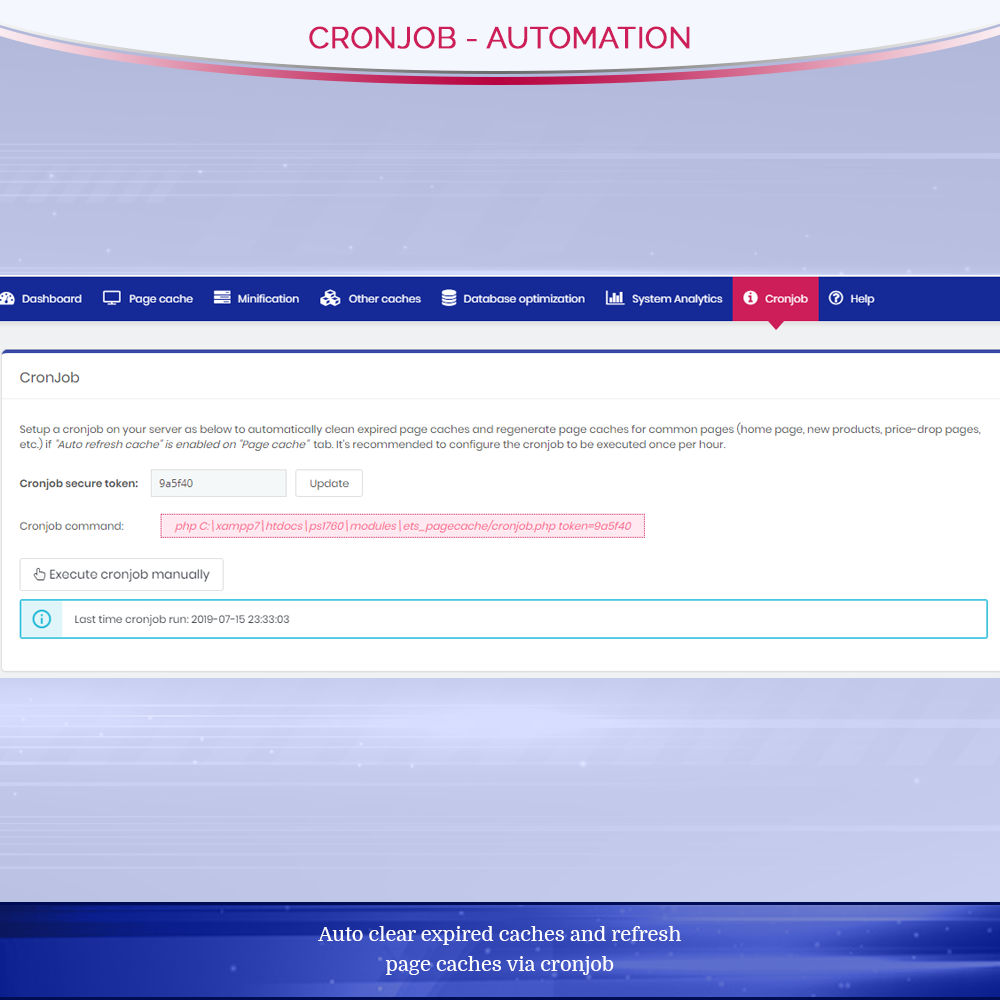This screenshot has height=1000, width=1000.
Task: Open the Dashboard tab
Action: tap(41, 298)
